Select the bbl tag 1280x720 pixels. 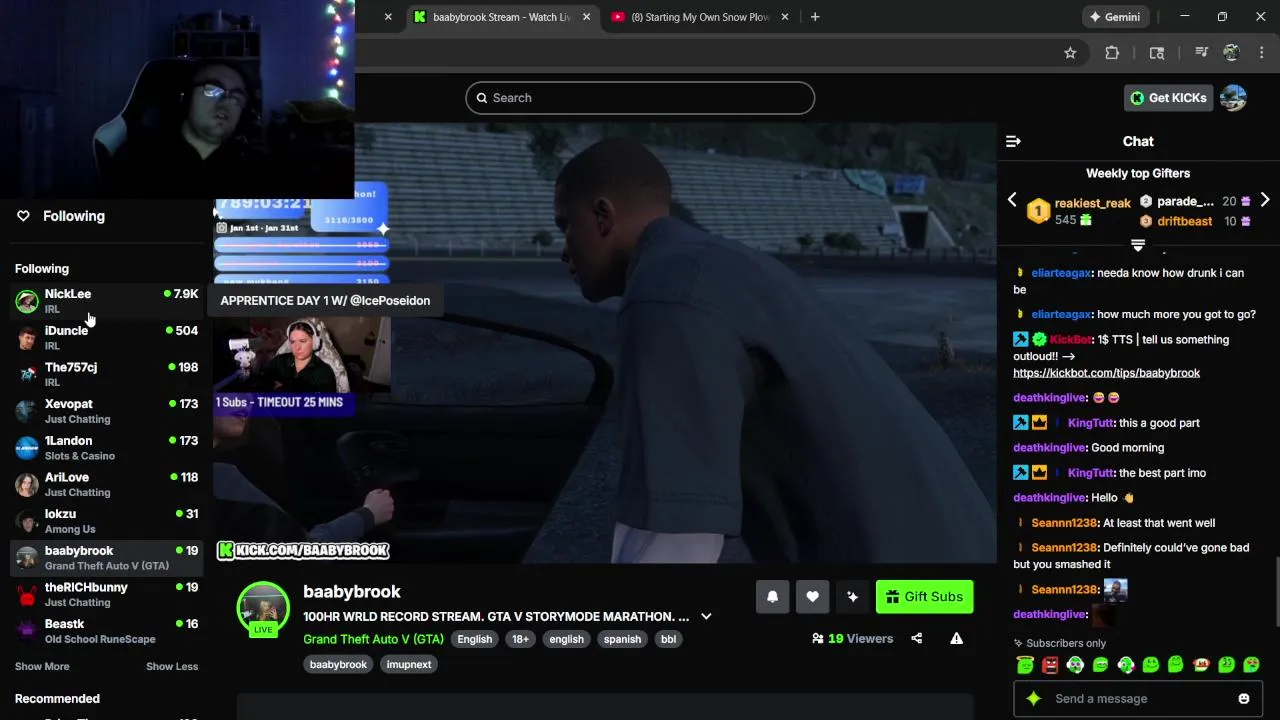668,639
